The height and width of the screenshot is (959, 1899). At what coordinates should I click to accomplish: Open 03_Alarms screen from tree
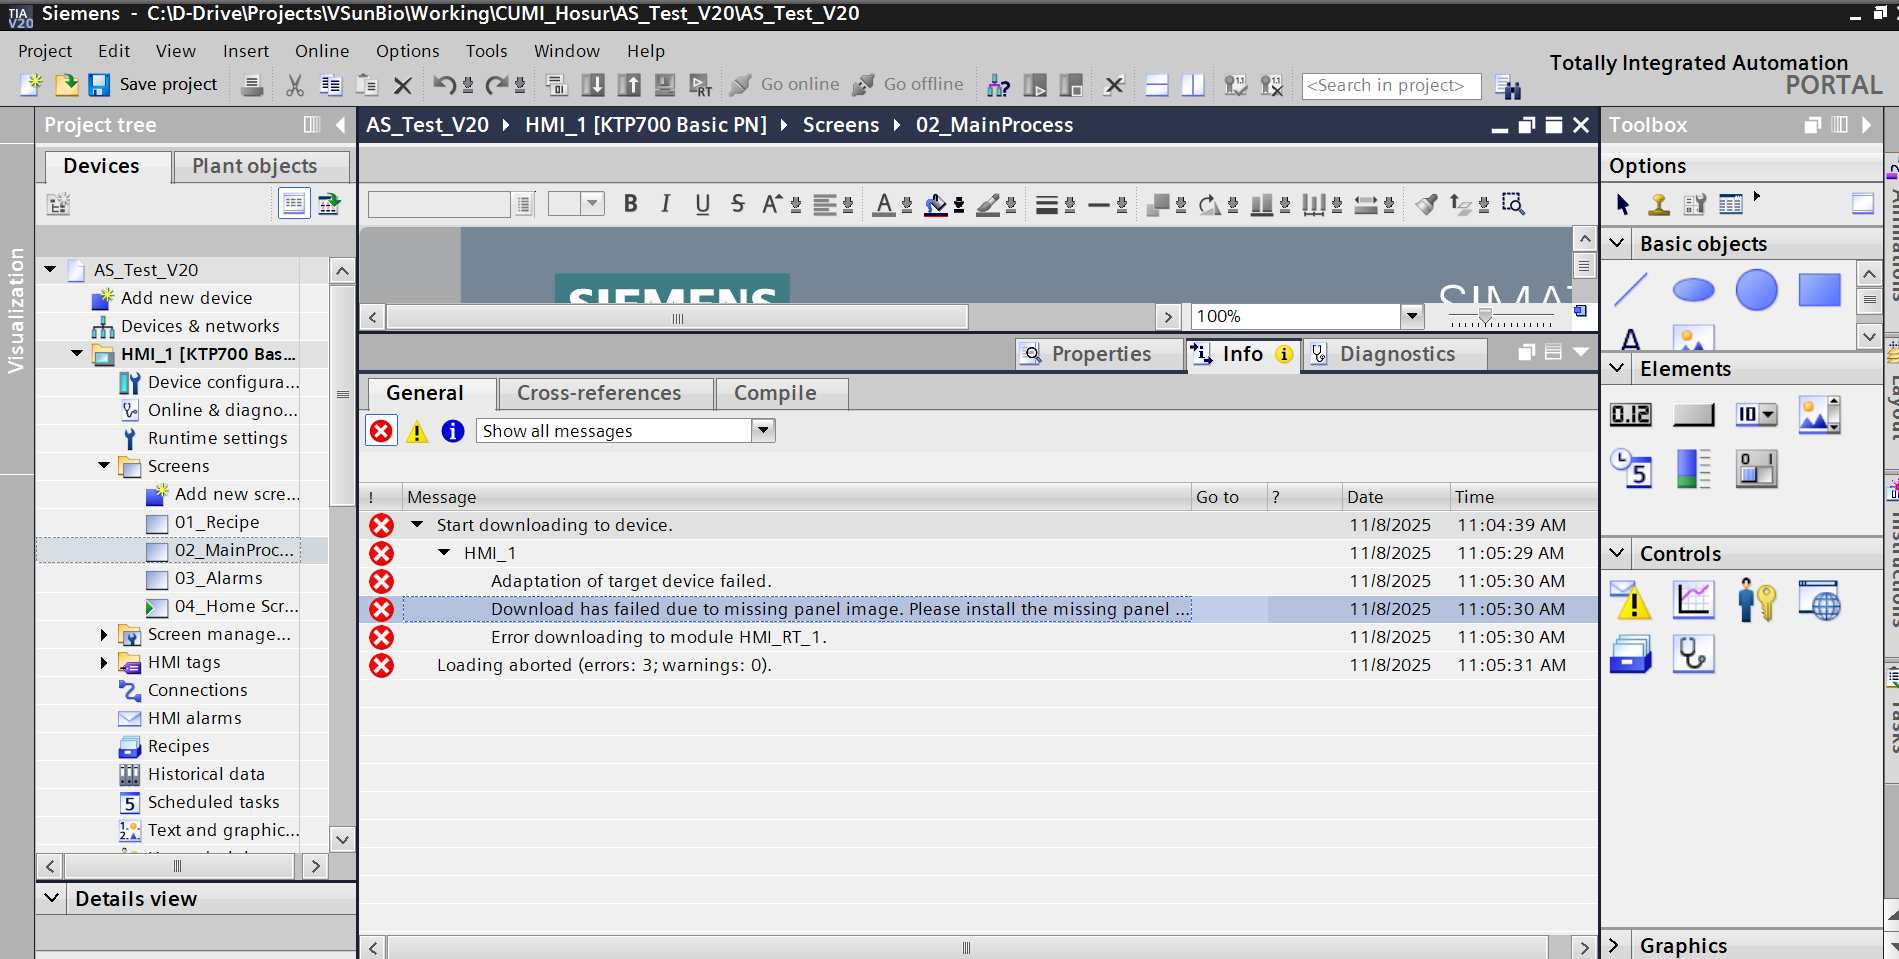coord(218,578)
